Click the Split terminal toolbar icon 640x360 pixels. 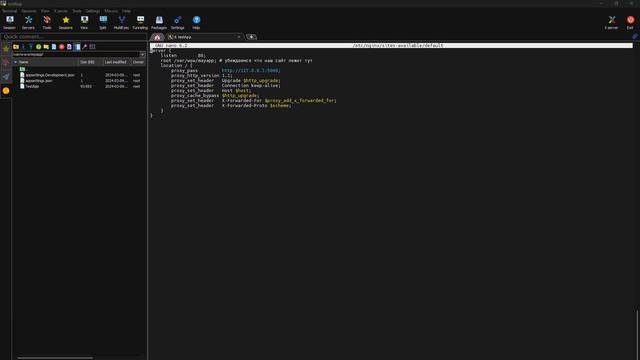tap(103, 22)
